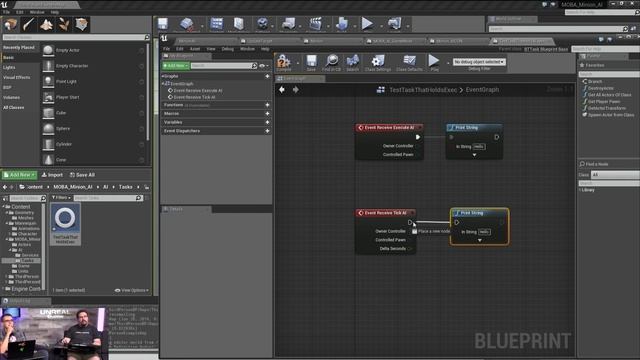Open the Launch icon in main toolbar
The width and height of the screenshot is (640, 360).
[394, 24]
